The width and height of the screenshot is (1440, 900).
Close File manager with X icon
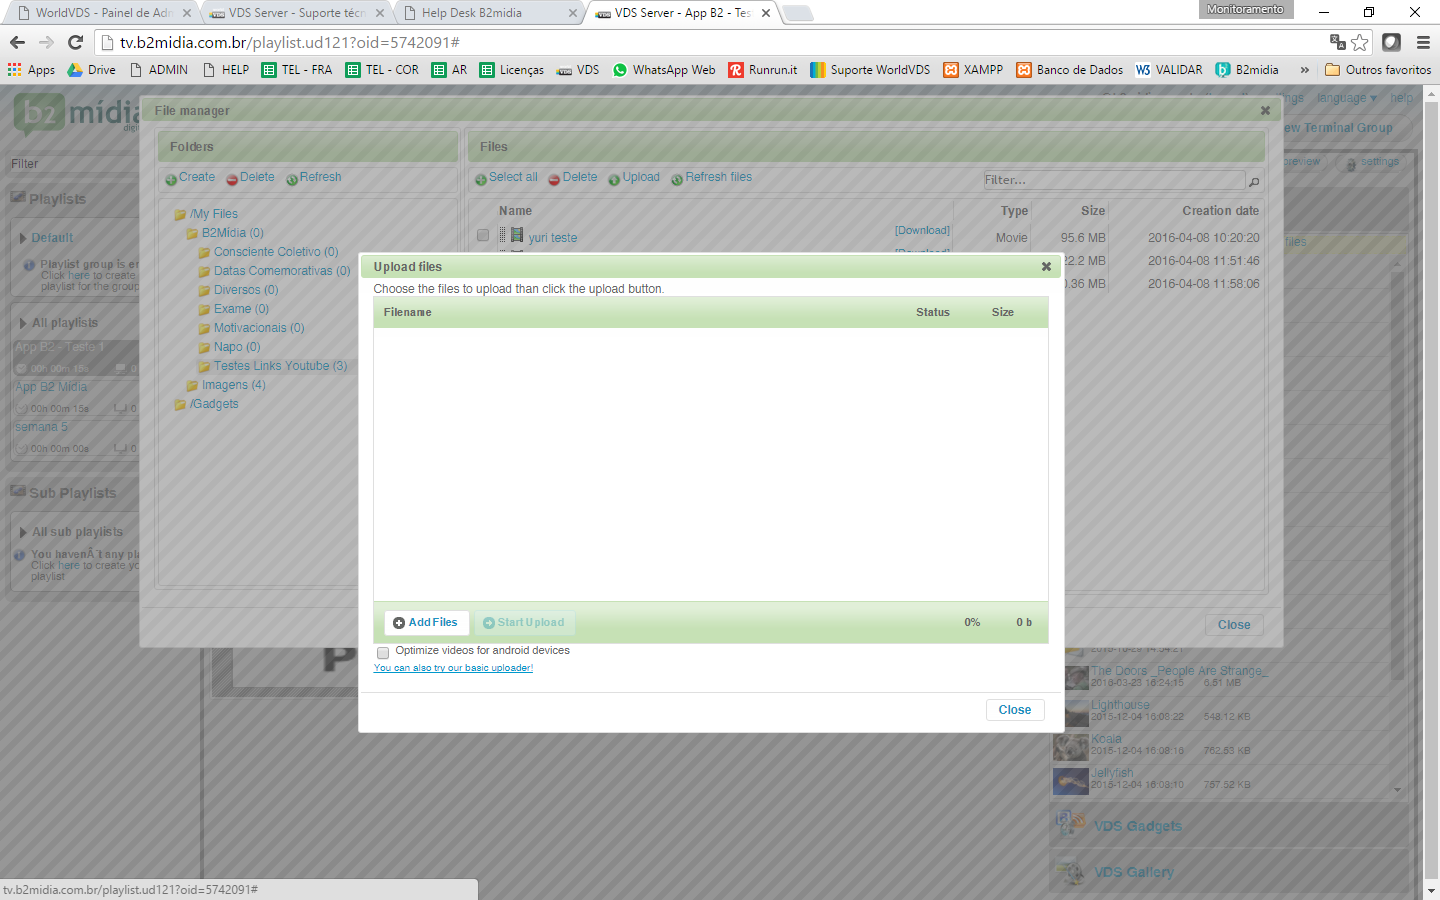(1265, 111)
